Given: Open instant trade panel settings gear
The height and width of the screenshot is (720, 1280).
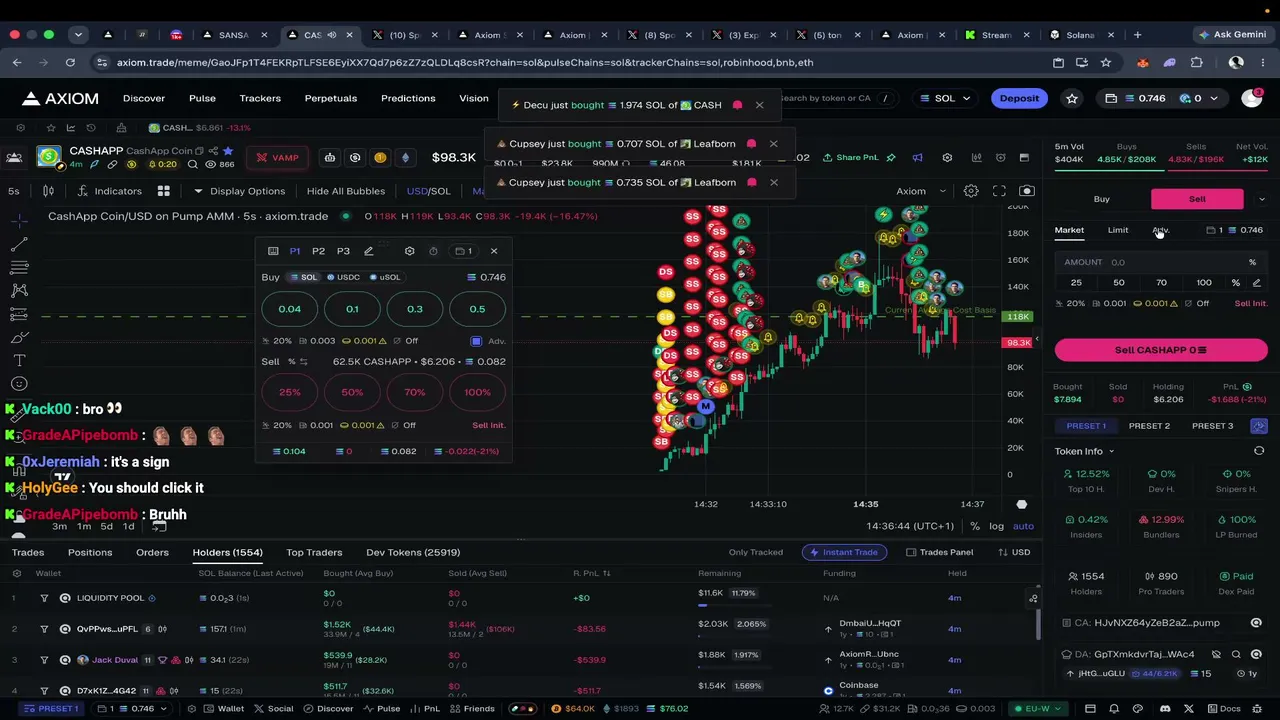Looking at the screenshot, I should [x=409, y=251].
